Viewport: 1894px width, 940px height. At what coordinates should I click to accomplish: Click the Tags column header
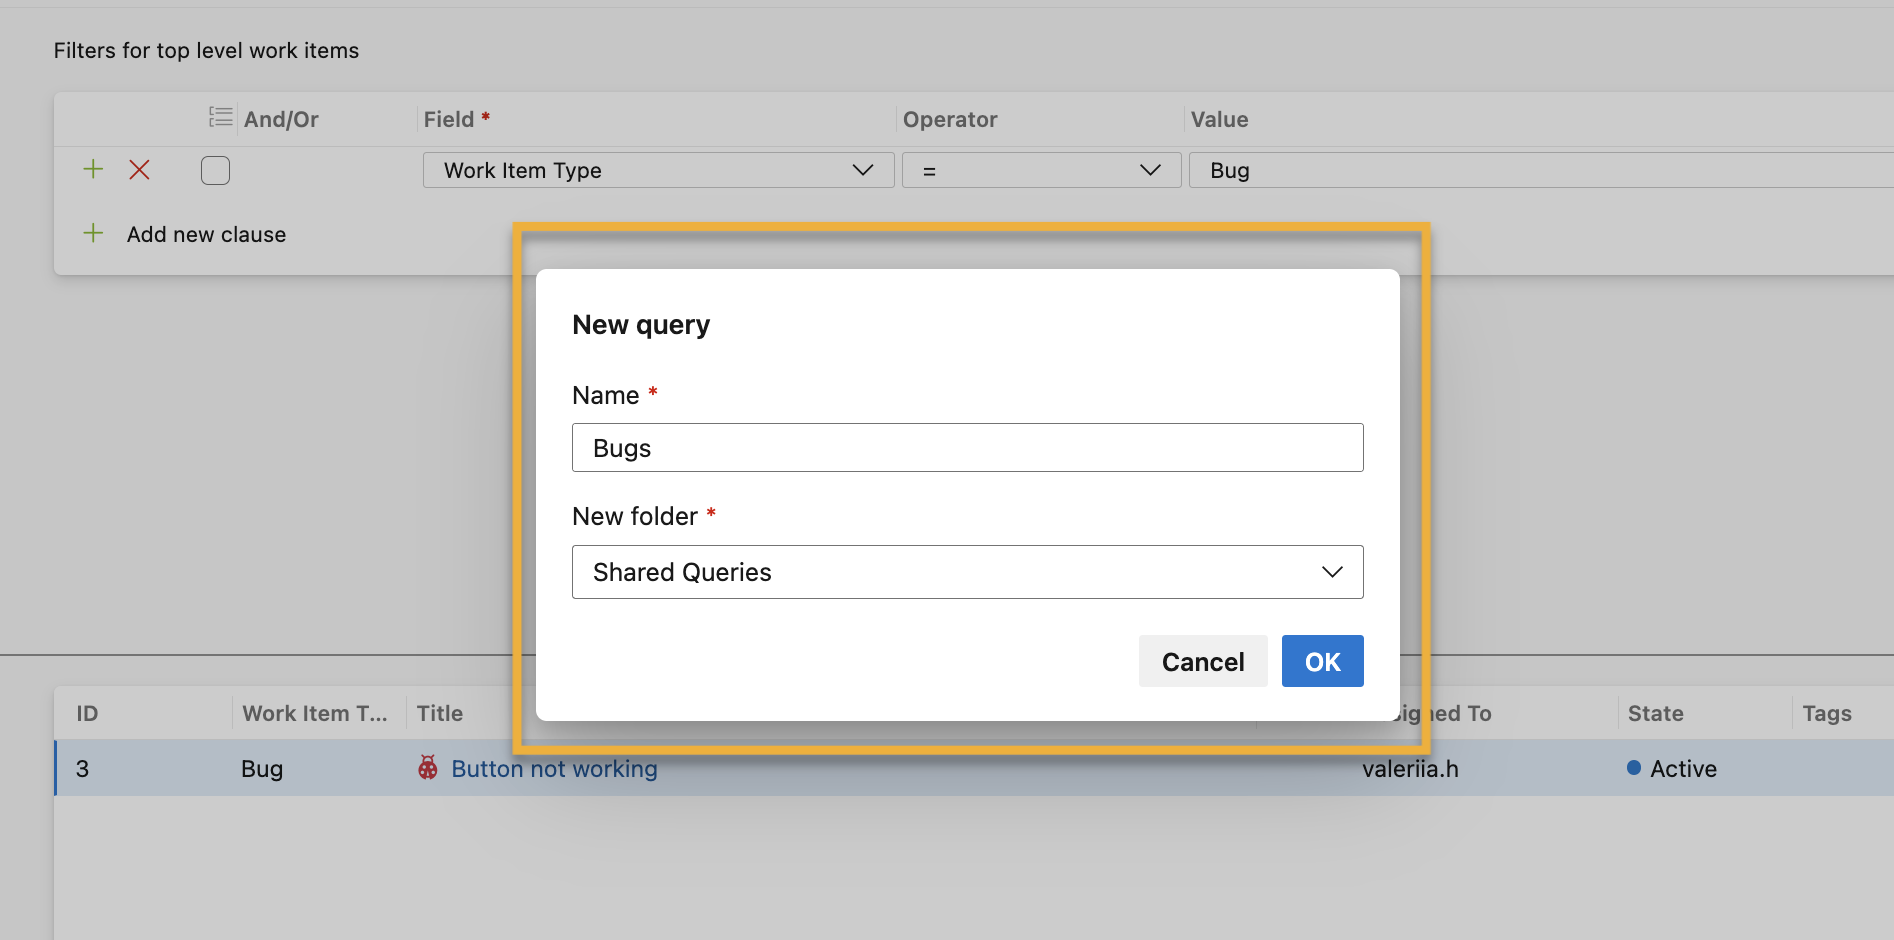(1826, 714)
